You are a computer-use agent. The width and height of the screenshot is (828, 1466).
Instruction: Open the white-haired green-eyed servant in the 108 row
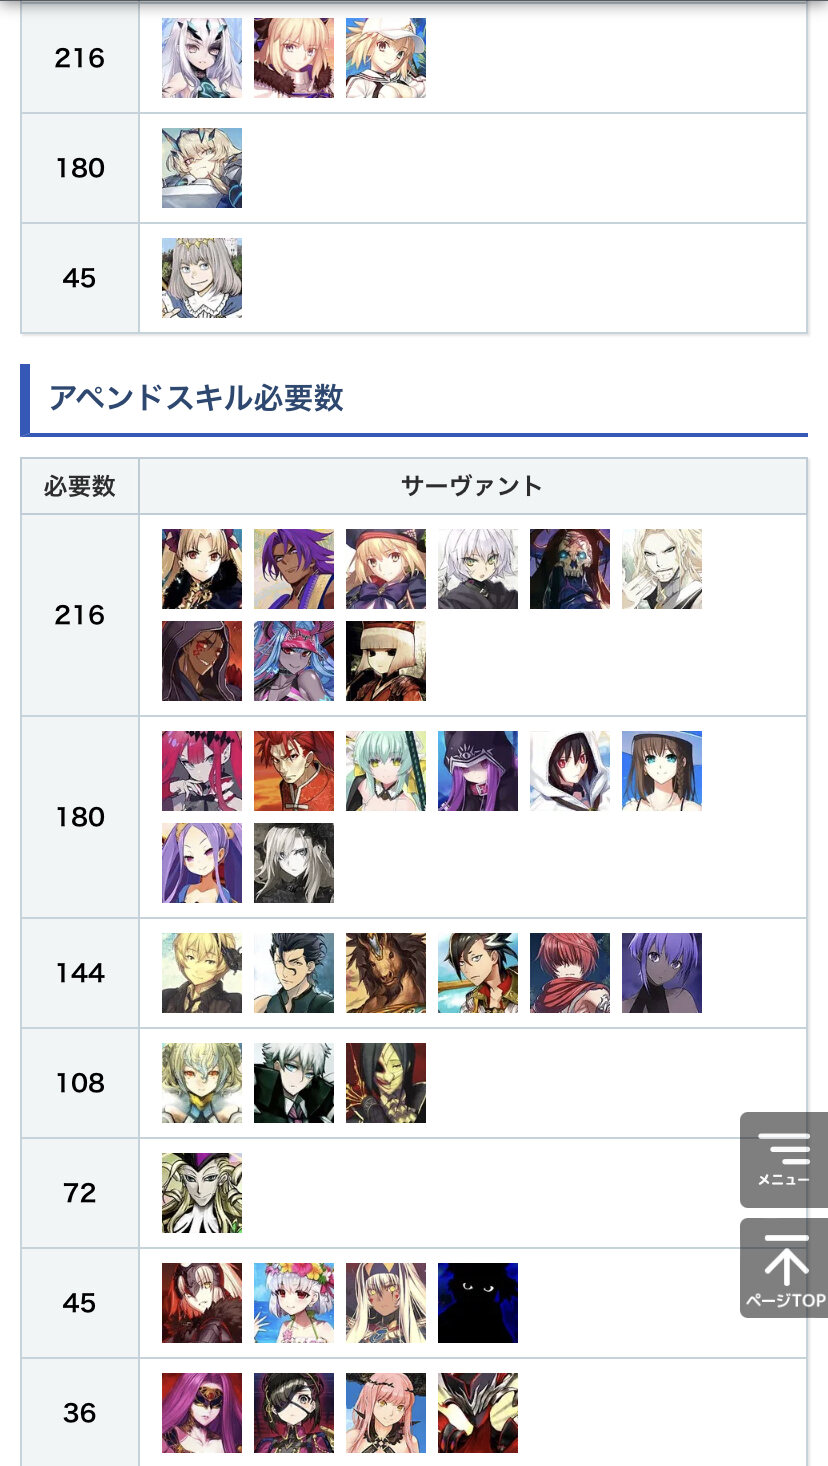(x=294, y=1083)
